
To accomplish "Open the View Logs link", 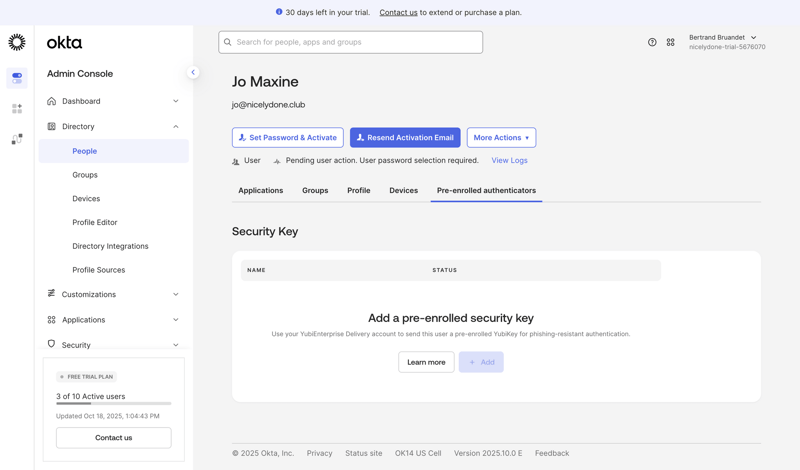I will pyautogui.click(x=509, y=160).
